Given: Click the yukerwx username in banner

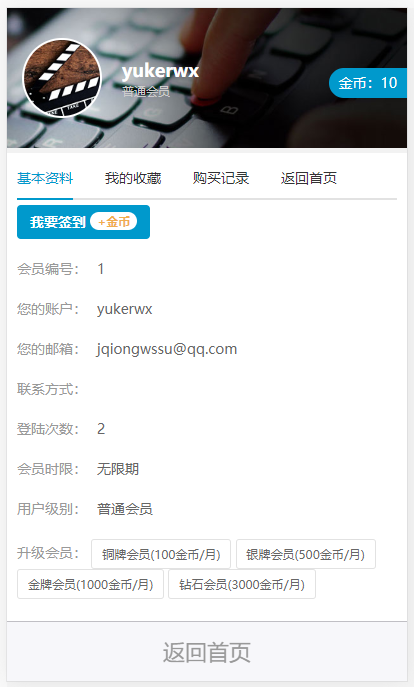Looking at the screenshot, I should tap(160, 71).
